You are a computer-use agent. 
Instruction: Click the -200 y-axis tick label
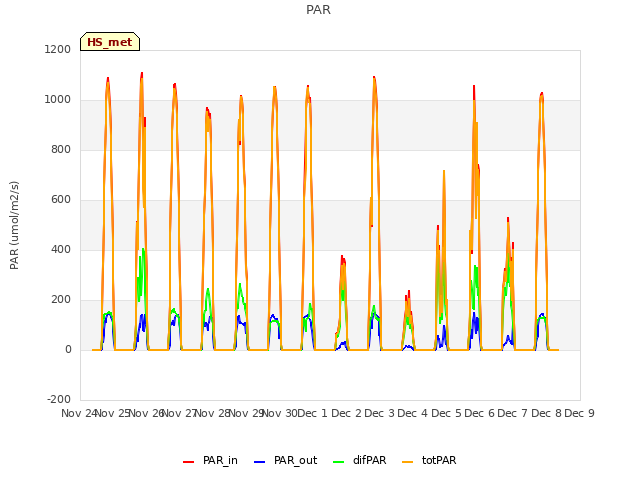point(59,399)
